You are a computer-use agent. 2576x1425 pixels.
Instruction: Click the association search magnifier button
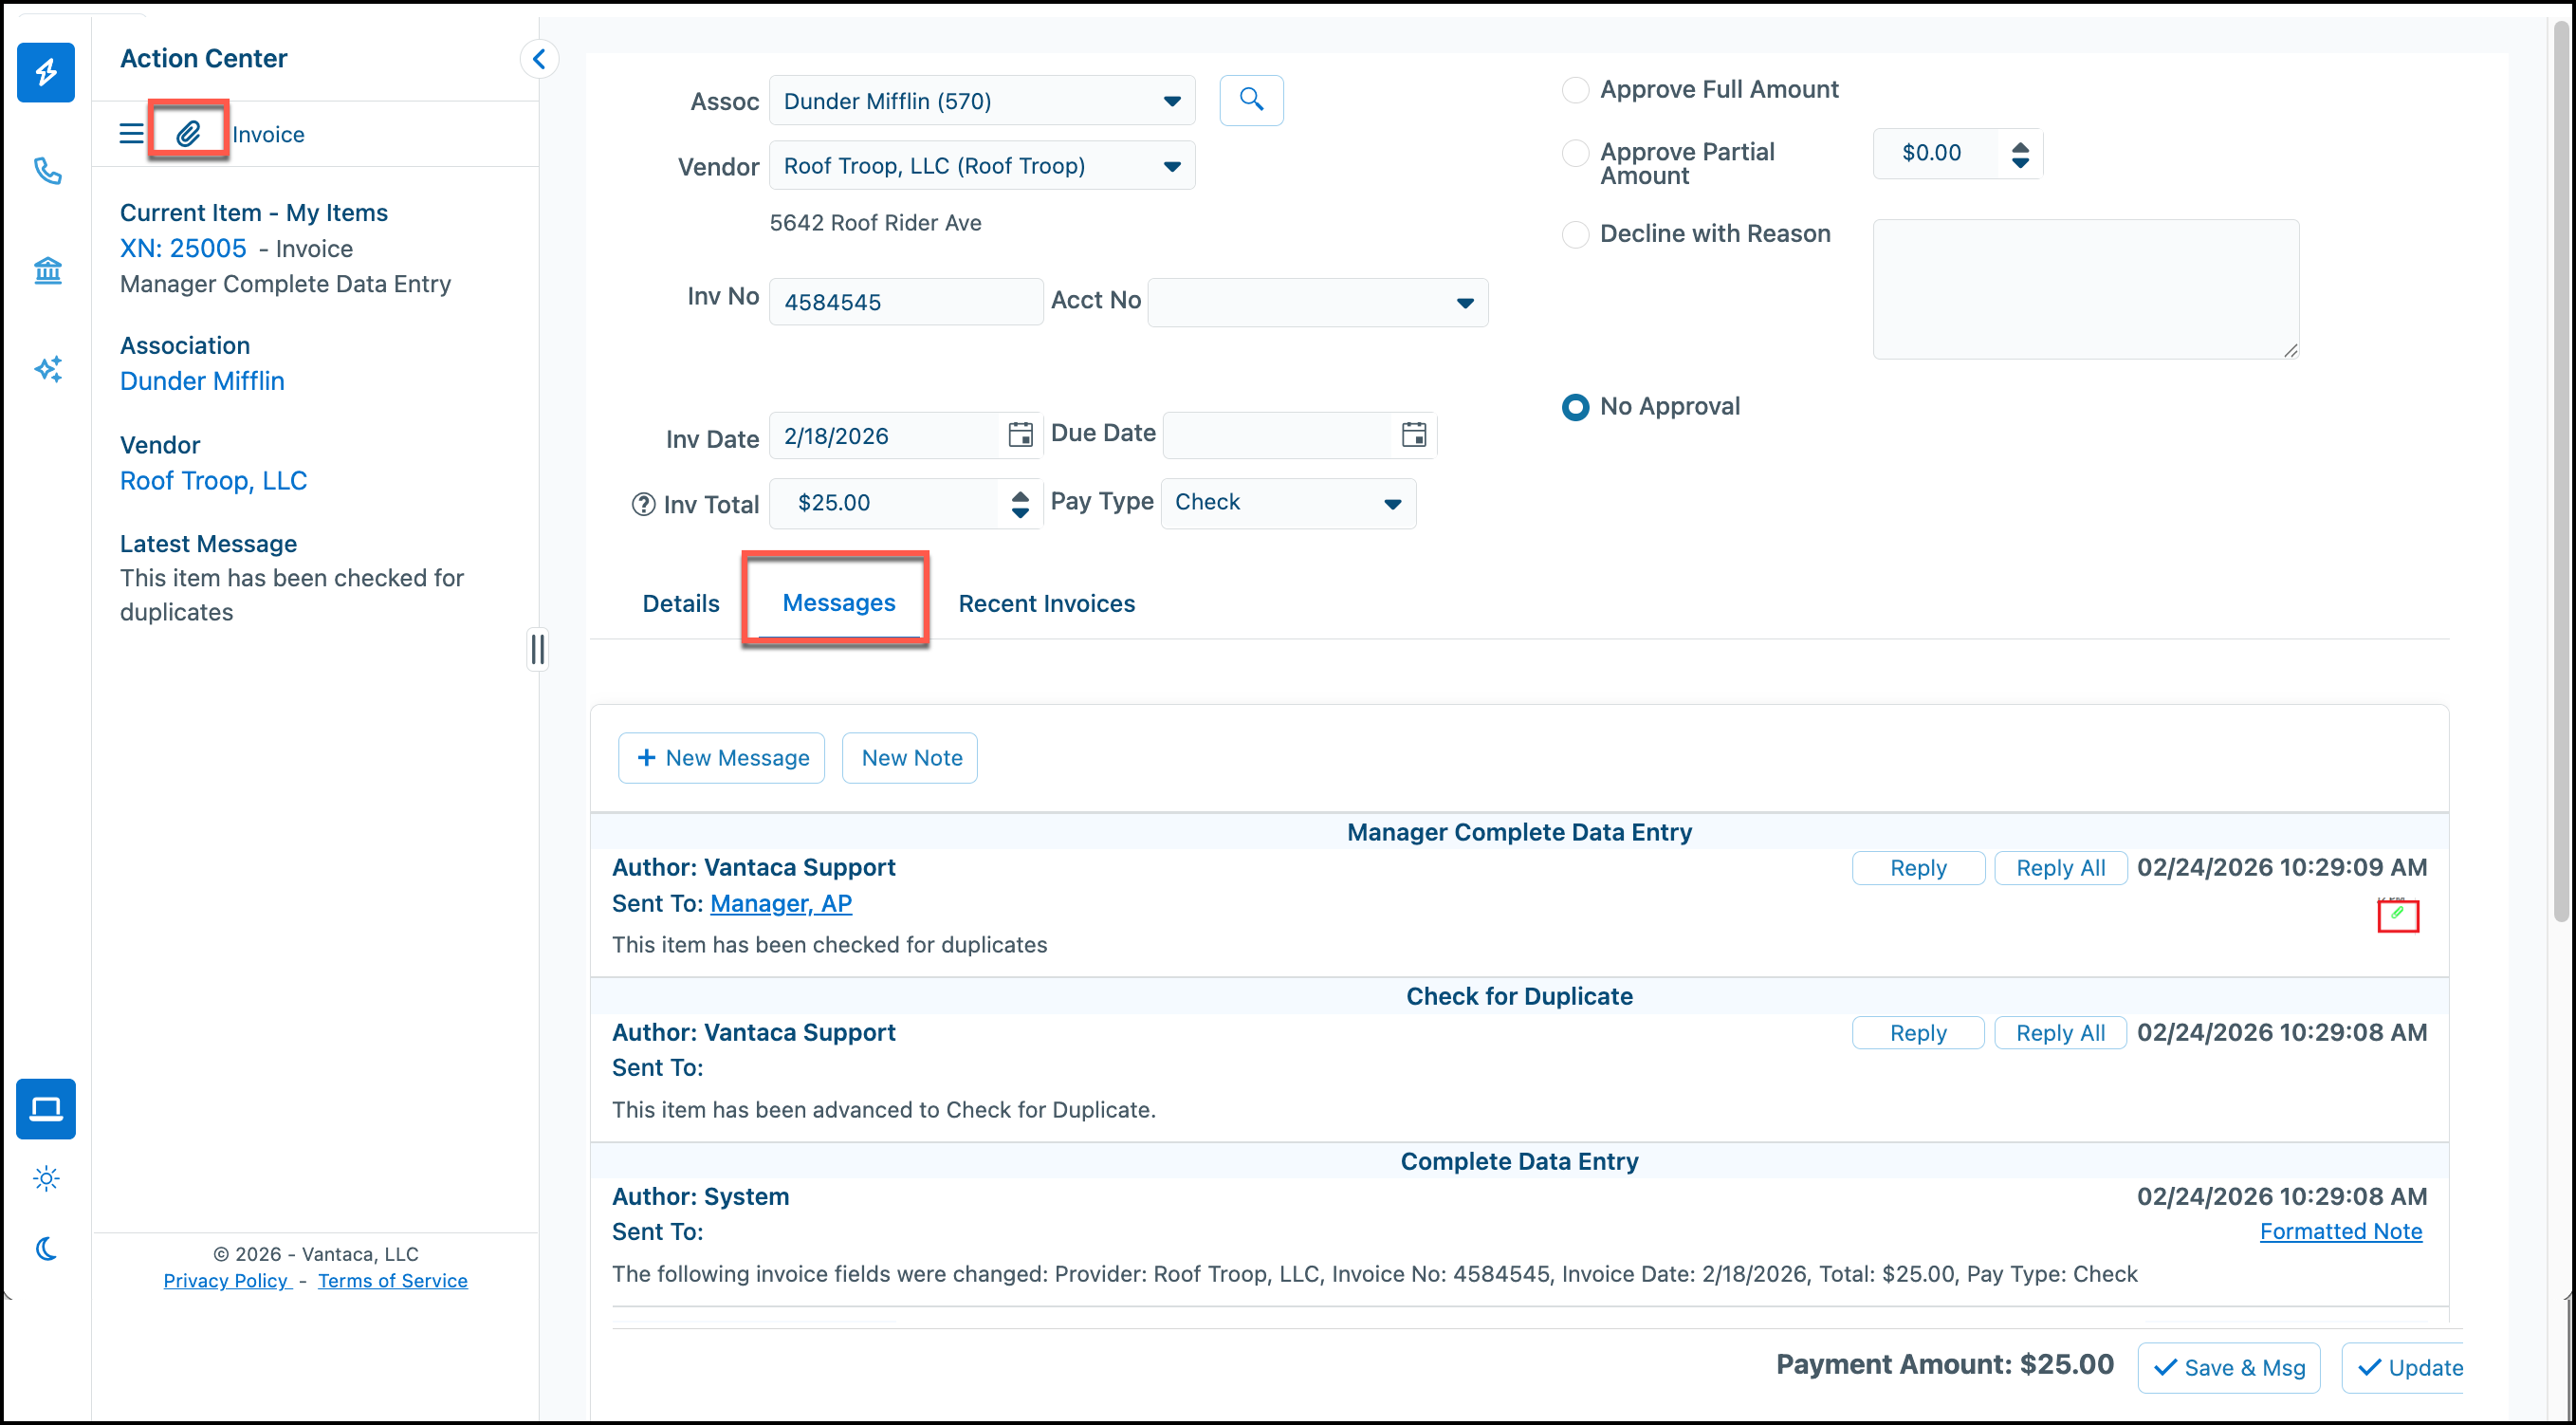click(x=1251, y=100)
